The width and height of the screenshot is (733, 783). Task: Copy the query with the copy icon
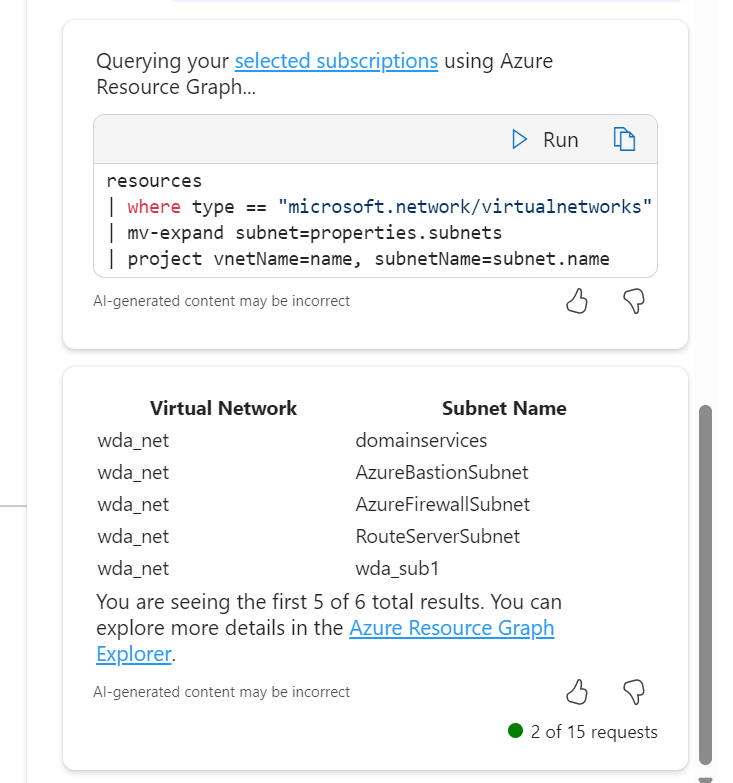point(624,140)
